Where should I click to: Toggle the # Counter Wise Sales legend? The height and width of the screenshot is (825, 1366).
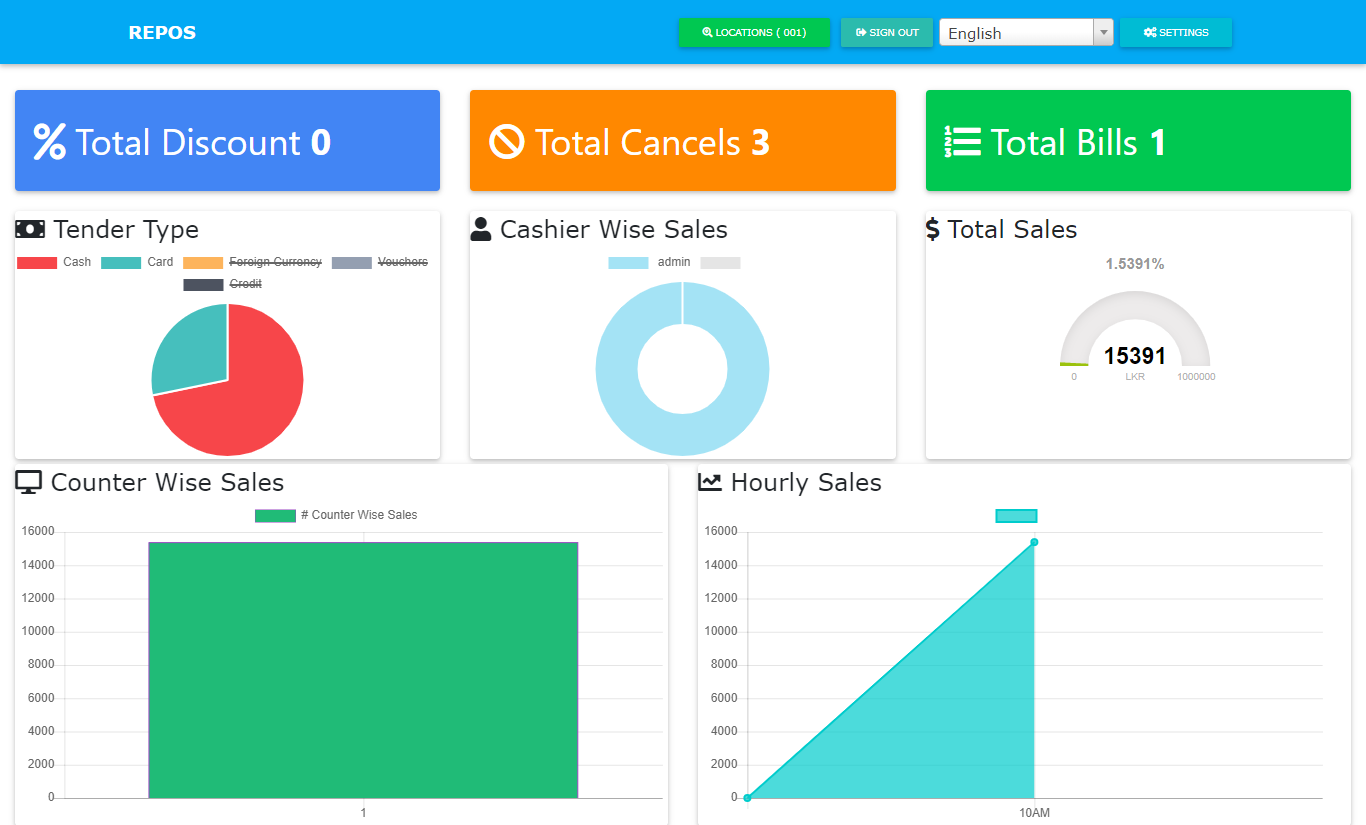[x=336, y=515]
